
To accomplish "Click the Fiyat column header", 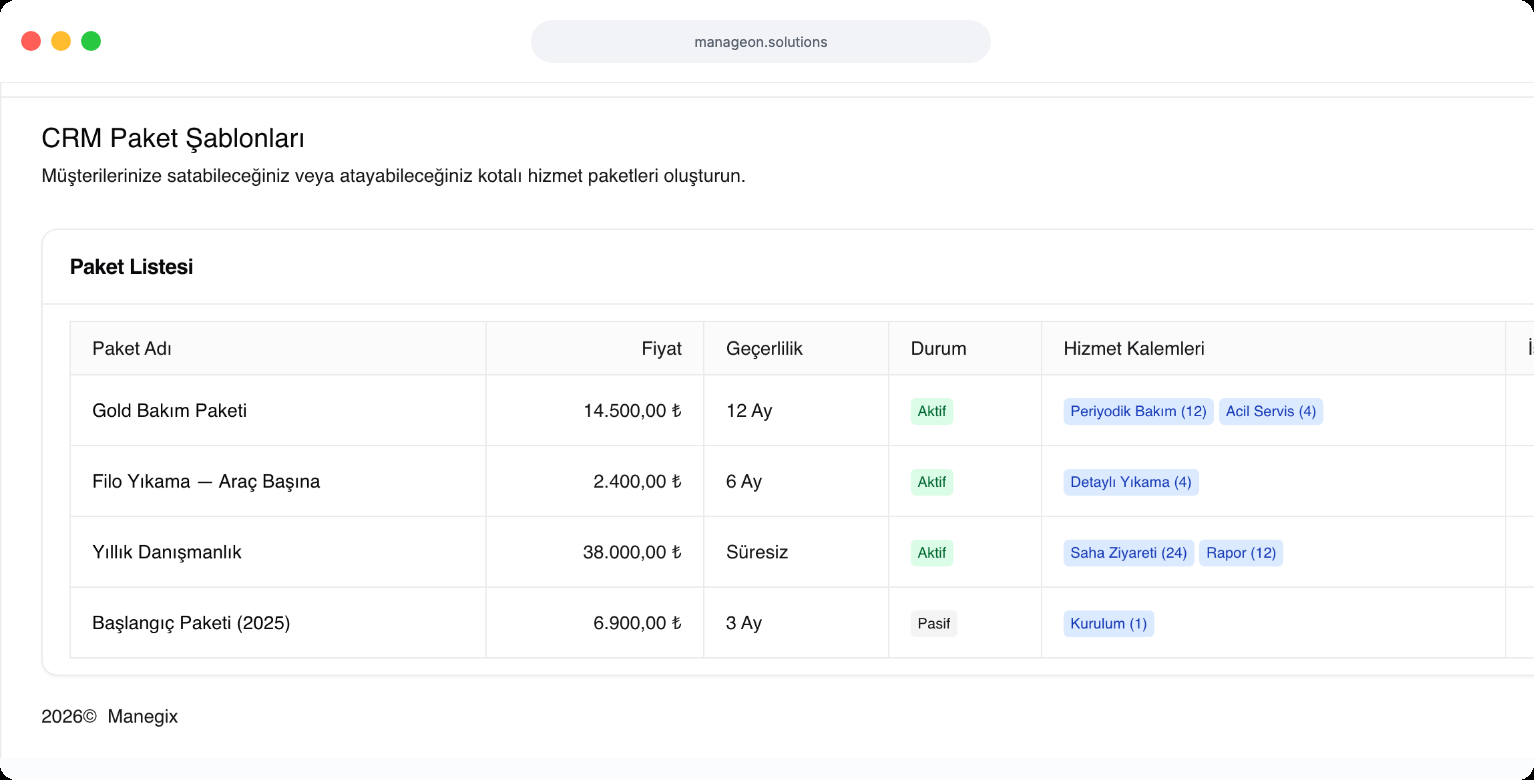I will click(x=595, y=349).
